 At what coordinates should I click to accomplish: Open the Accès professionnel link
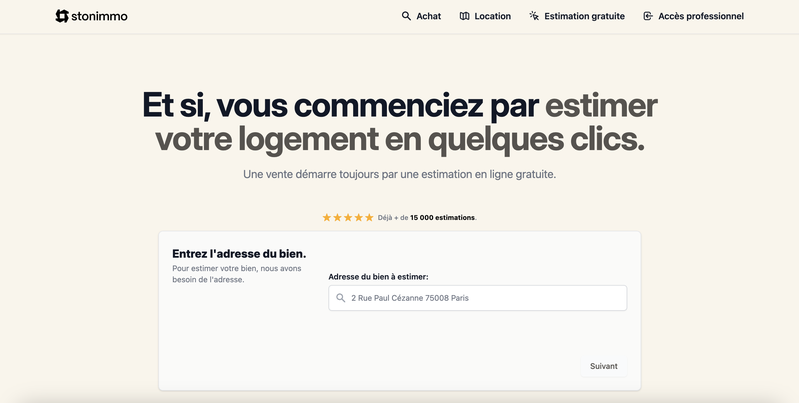(x=700, y=16)
